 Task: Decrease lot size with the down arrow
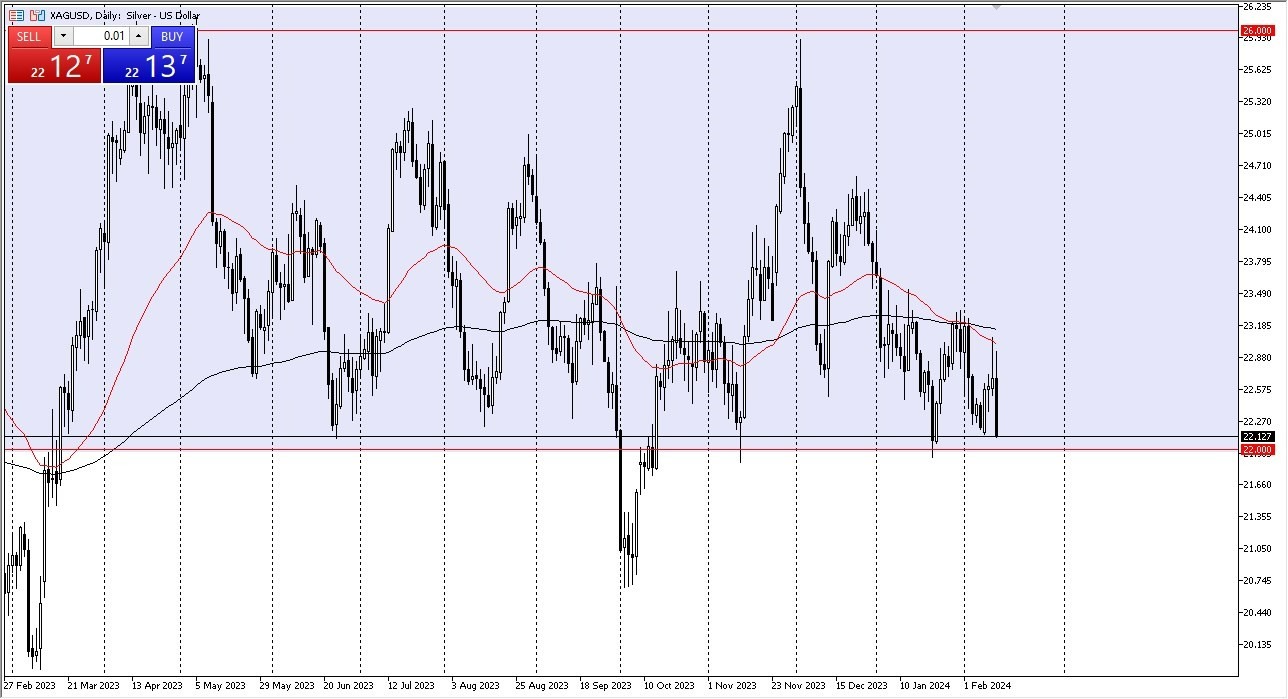click(63, 36)
